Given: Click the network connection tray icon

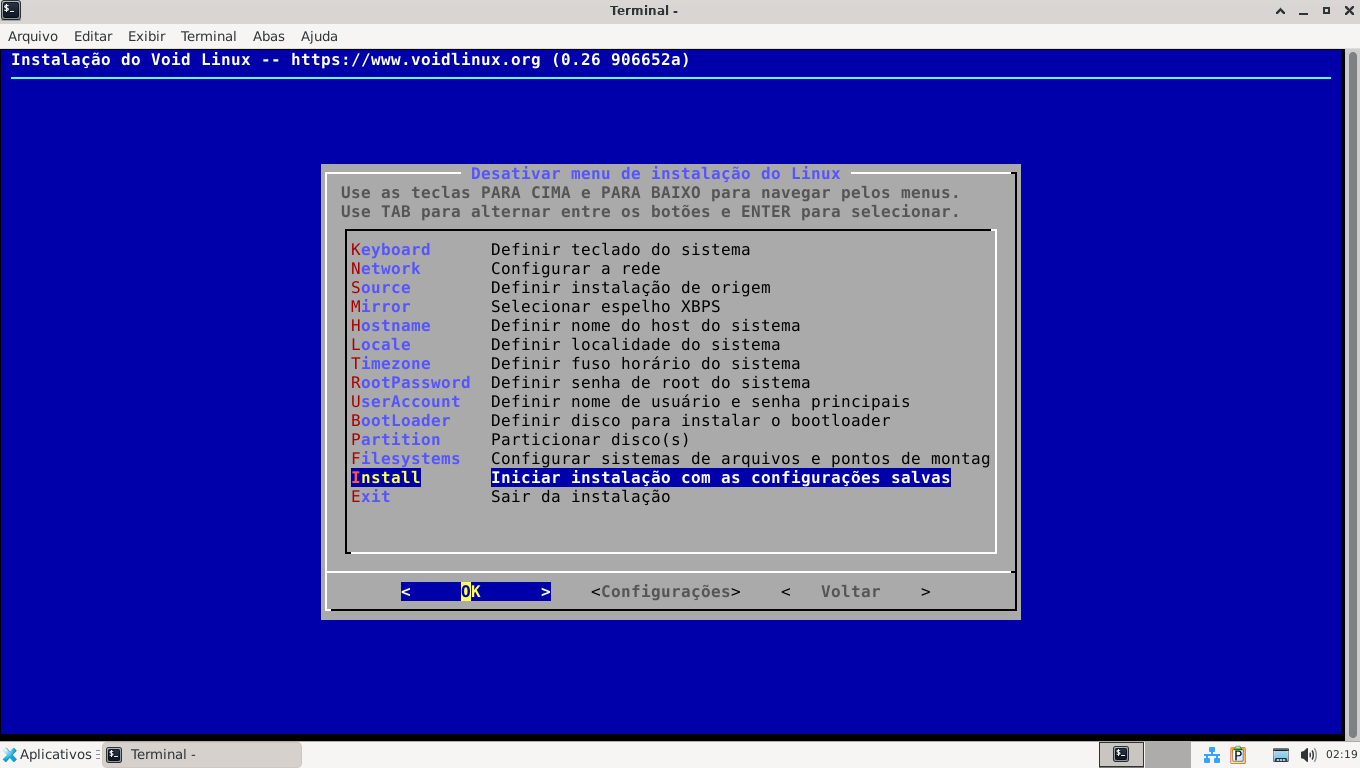Looking at the screenshot, I should tap(1211, 755).
